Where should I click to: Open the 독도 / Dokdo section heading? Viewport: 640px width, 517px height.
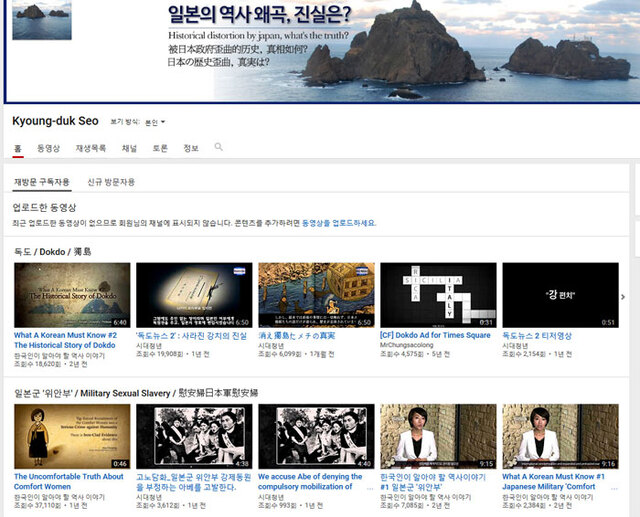[x=53, y=252]
